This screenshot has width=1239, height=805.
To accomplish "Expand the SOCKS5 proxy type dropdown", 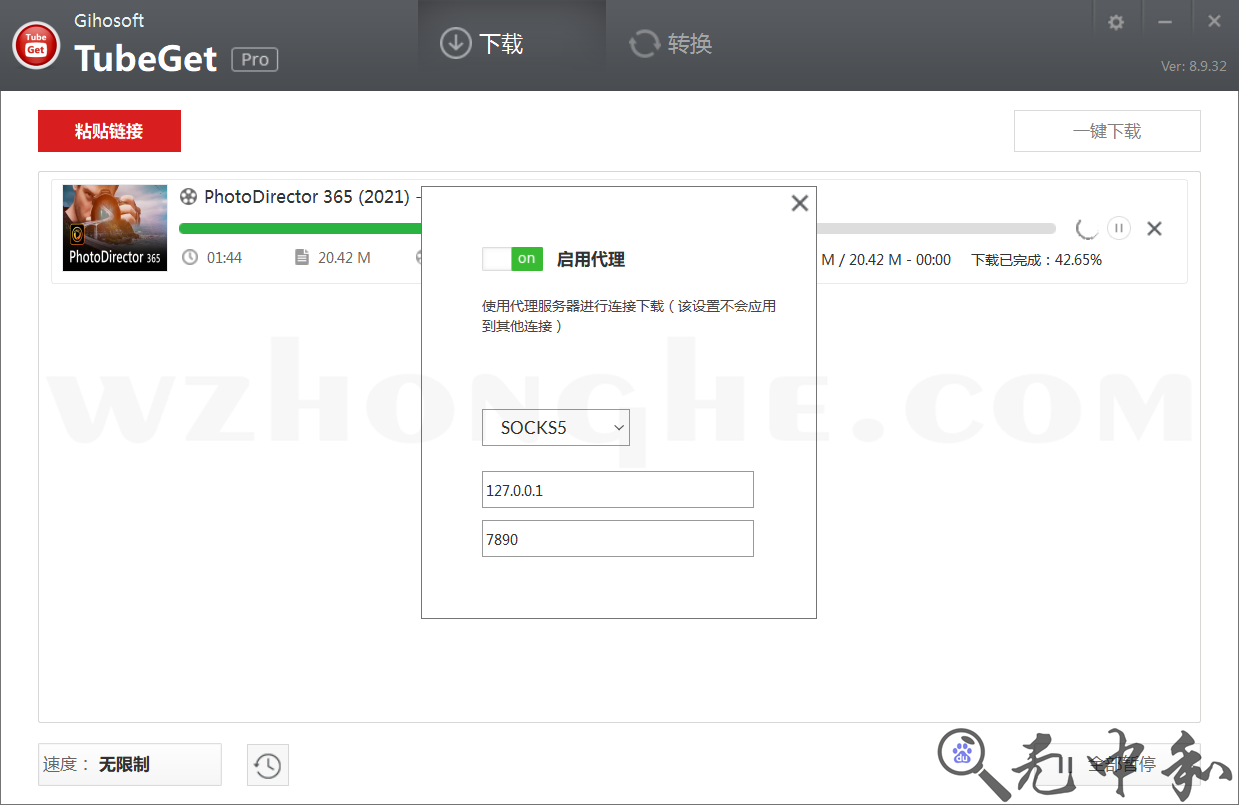I will pyautogui.click(x=556, y=428).
